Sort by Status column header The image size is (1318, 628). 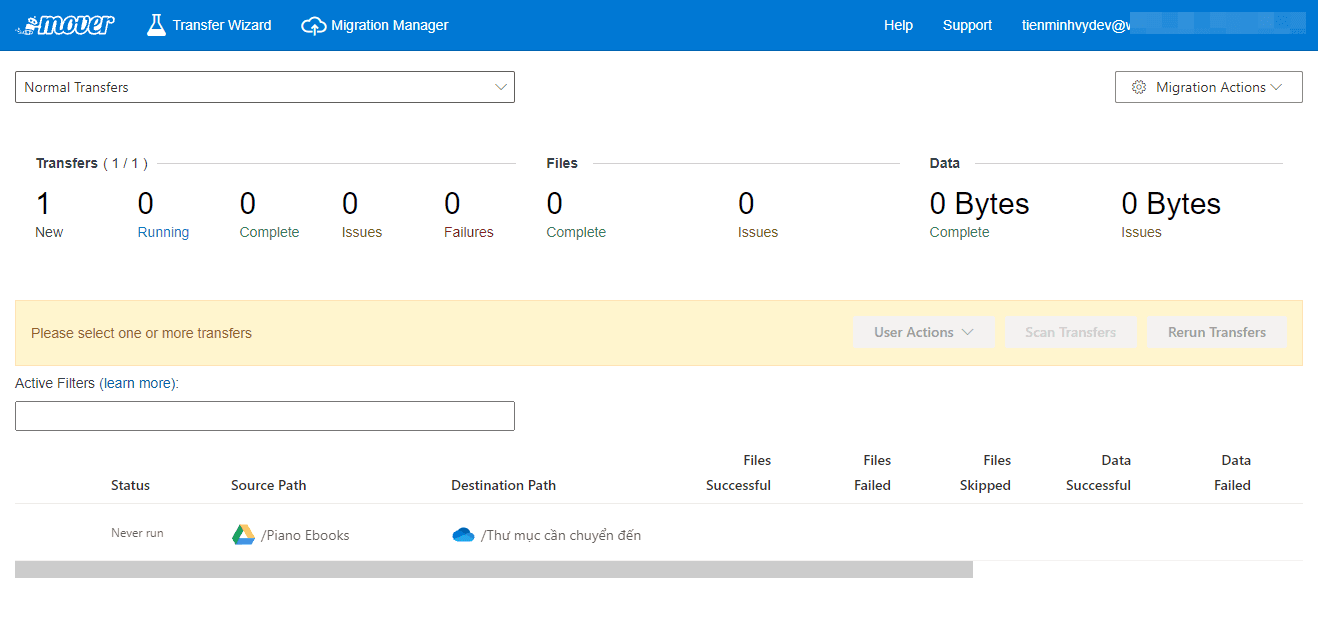pos(130,485)
